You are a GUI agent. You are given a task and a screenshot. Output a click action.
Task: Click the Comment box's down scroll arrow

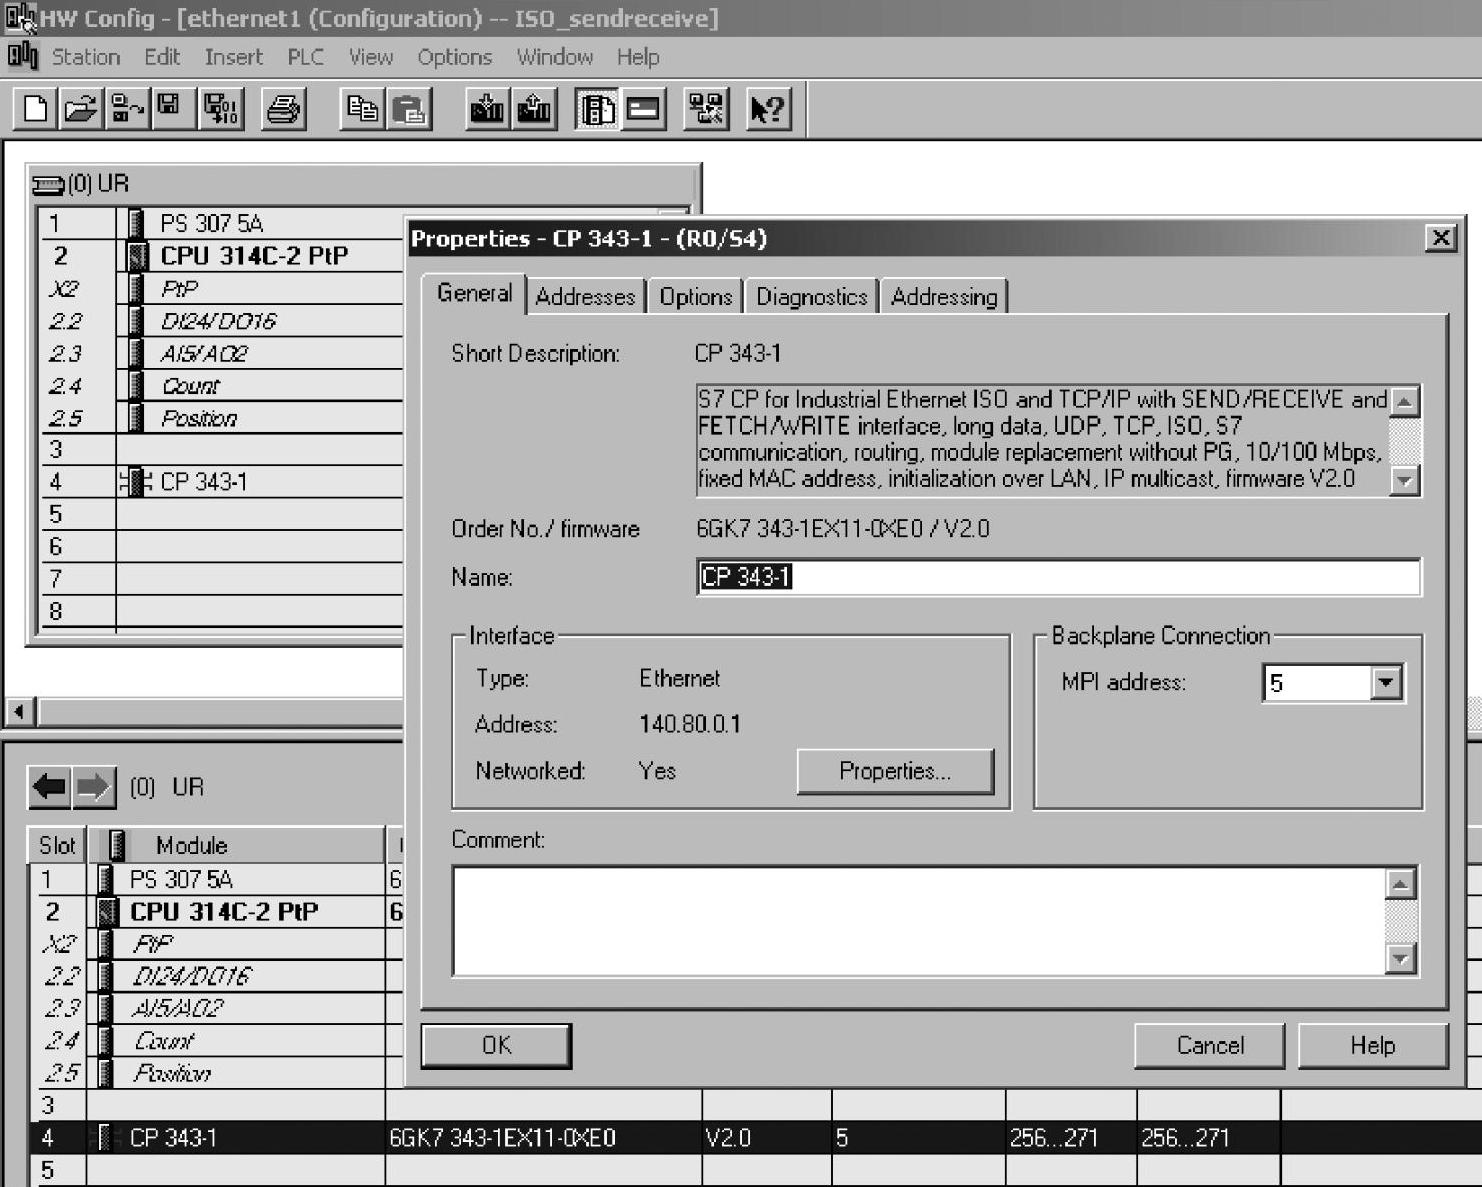[x=1401, y=959]
